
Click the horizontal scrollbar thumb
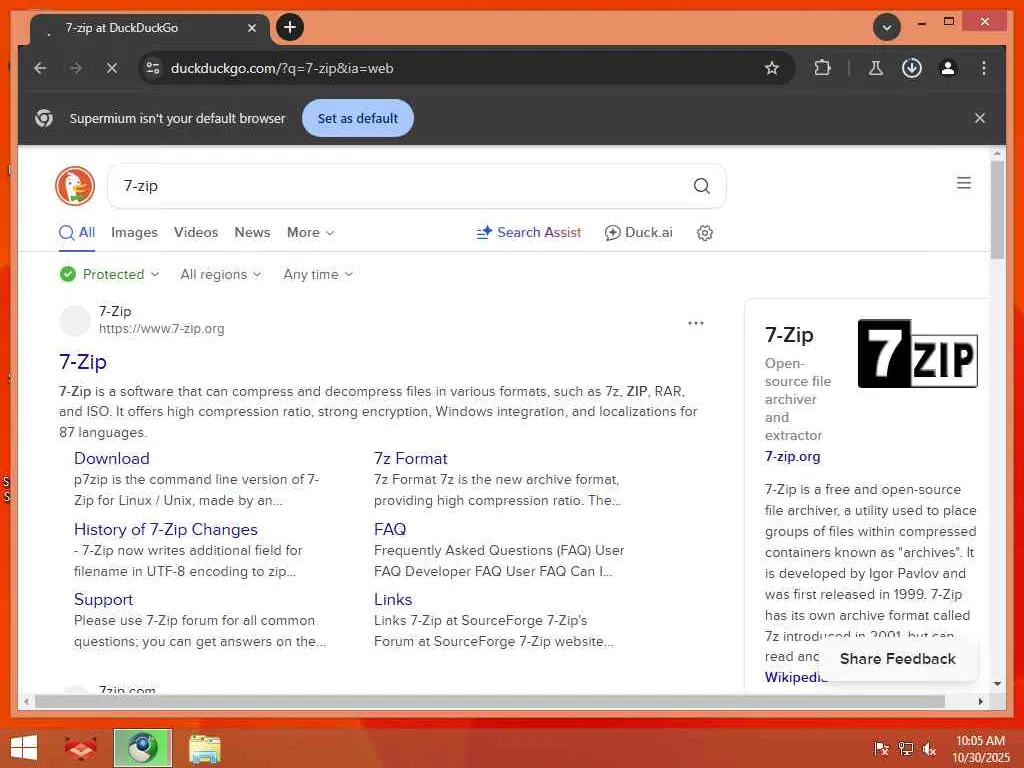(x=490, y=701)
